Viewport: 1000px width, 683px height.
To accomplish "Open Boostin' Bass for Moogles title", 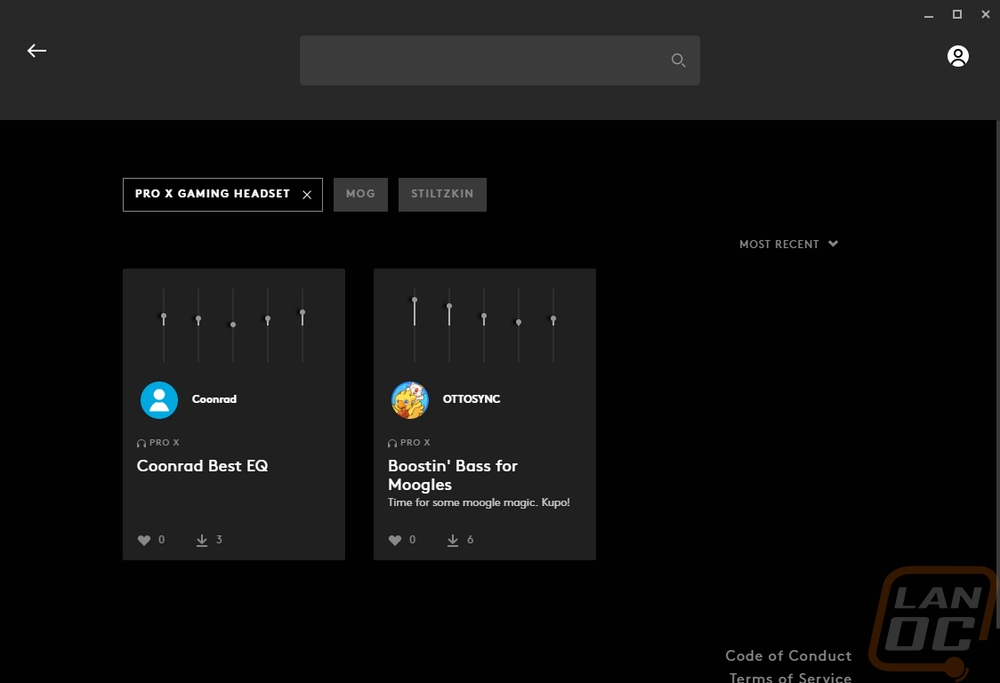I will [453, 475].
